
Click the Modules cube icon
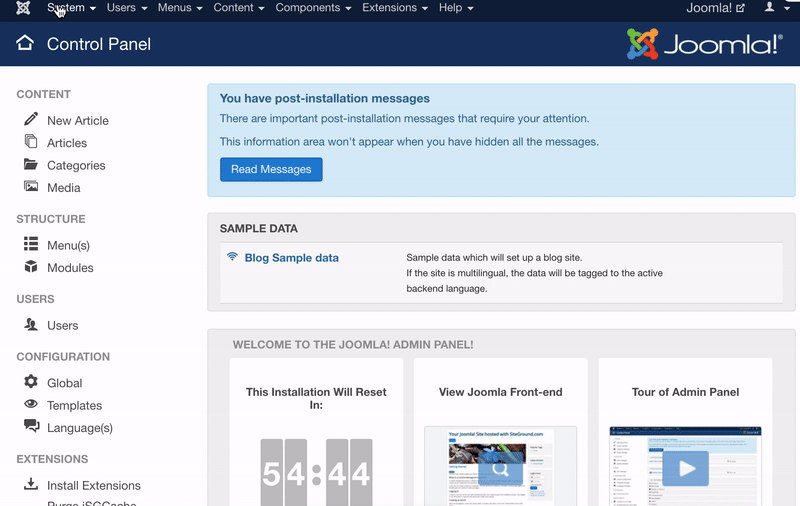click(x=31, y=266)
